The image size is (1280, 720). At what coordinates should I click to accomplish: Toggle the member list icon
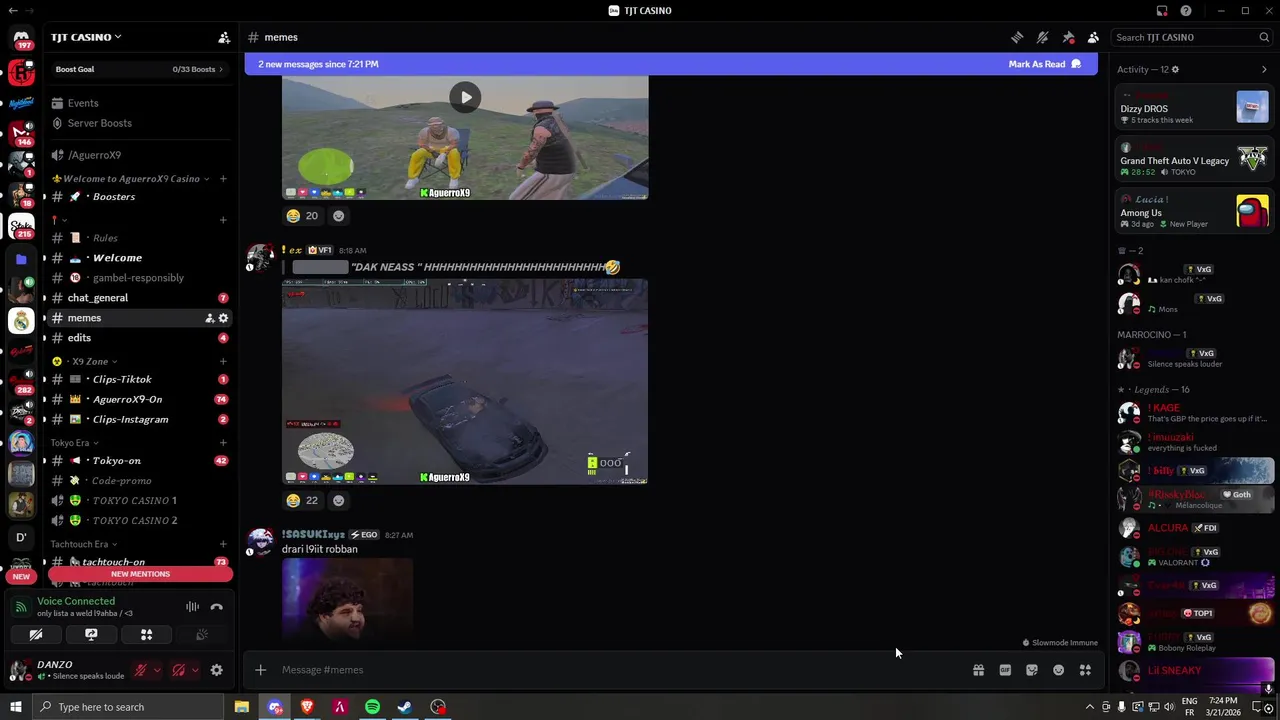(x=1093, y=37)
